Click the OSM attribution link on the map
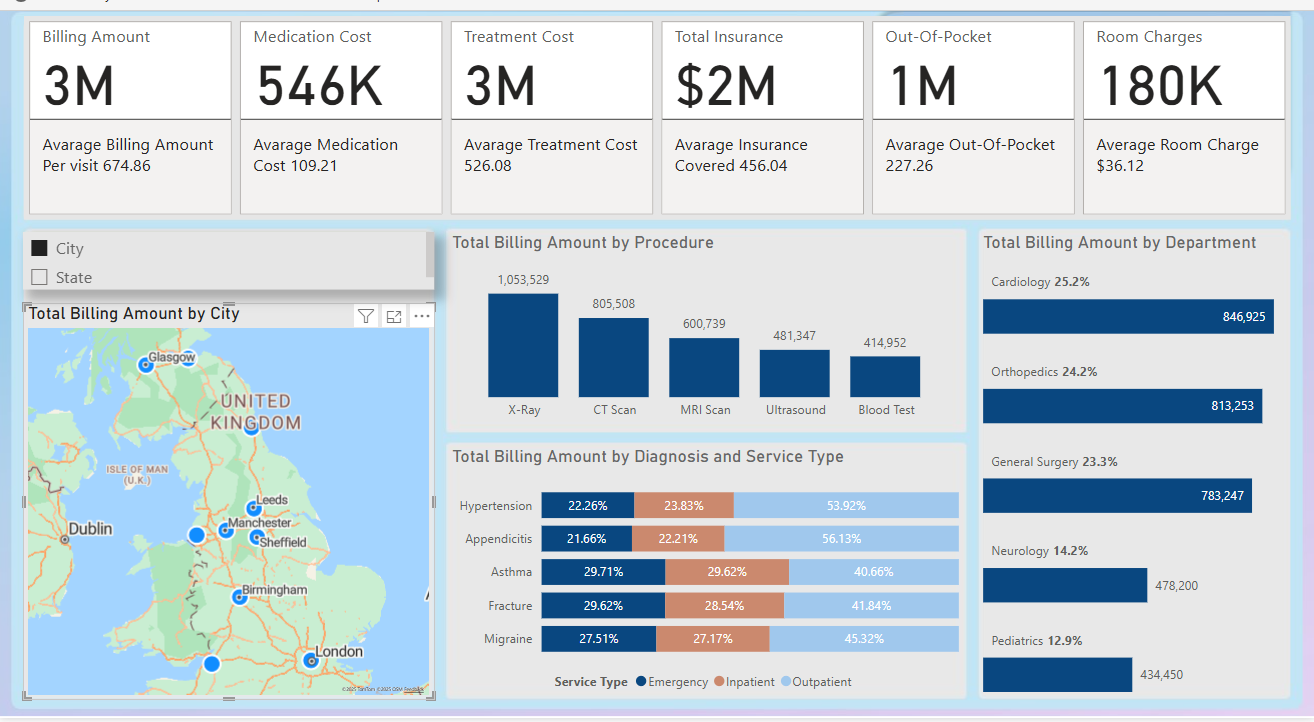The width and height of the screenshot is (1314, 722). (397, 688)
